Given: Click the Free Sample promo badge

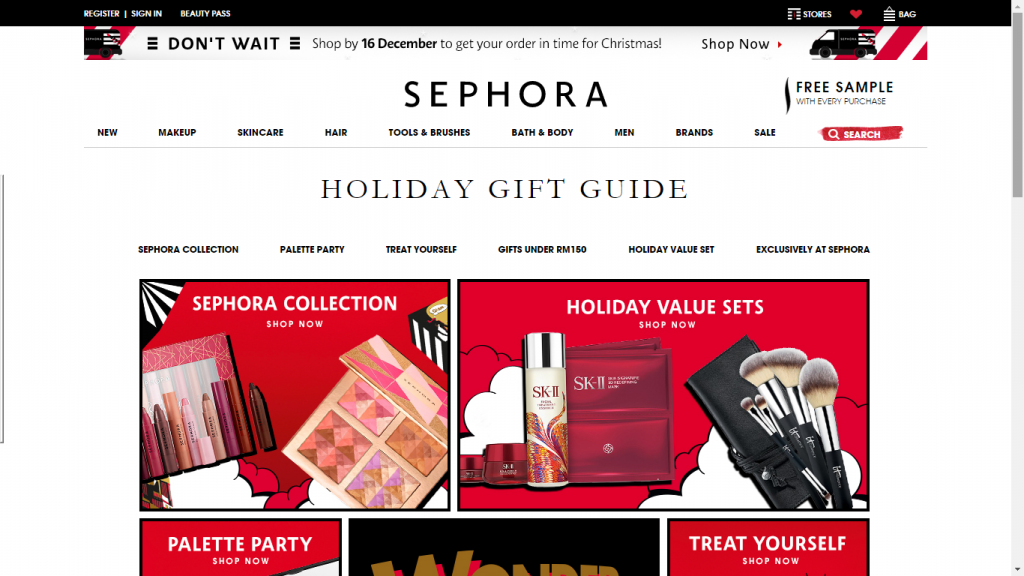Looking at the screenshot, I should click(839, 94).
